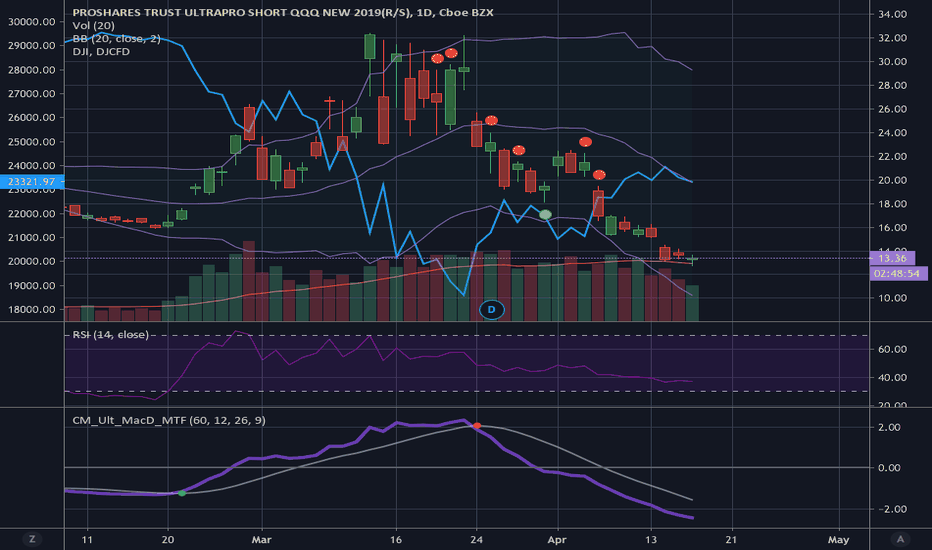Click the Z timezone button at bottom left
This screenshot has height=550, width=932.
point(32,539)
